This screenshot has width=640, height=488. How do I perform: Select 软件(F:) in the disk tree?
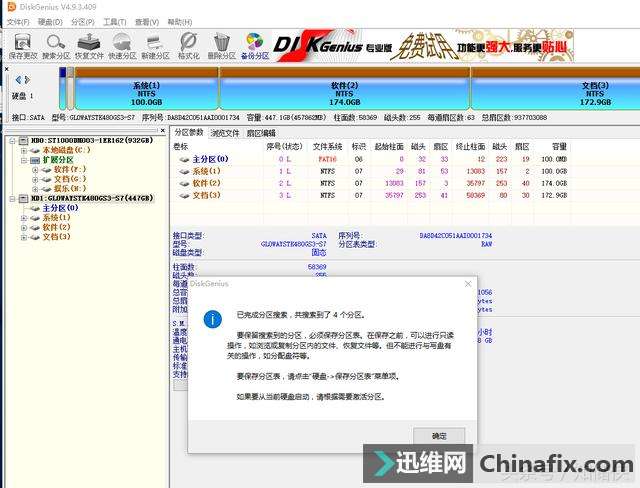click(70, 169)
